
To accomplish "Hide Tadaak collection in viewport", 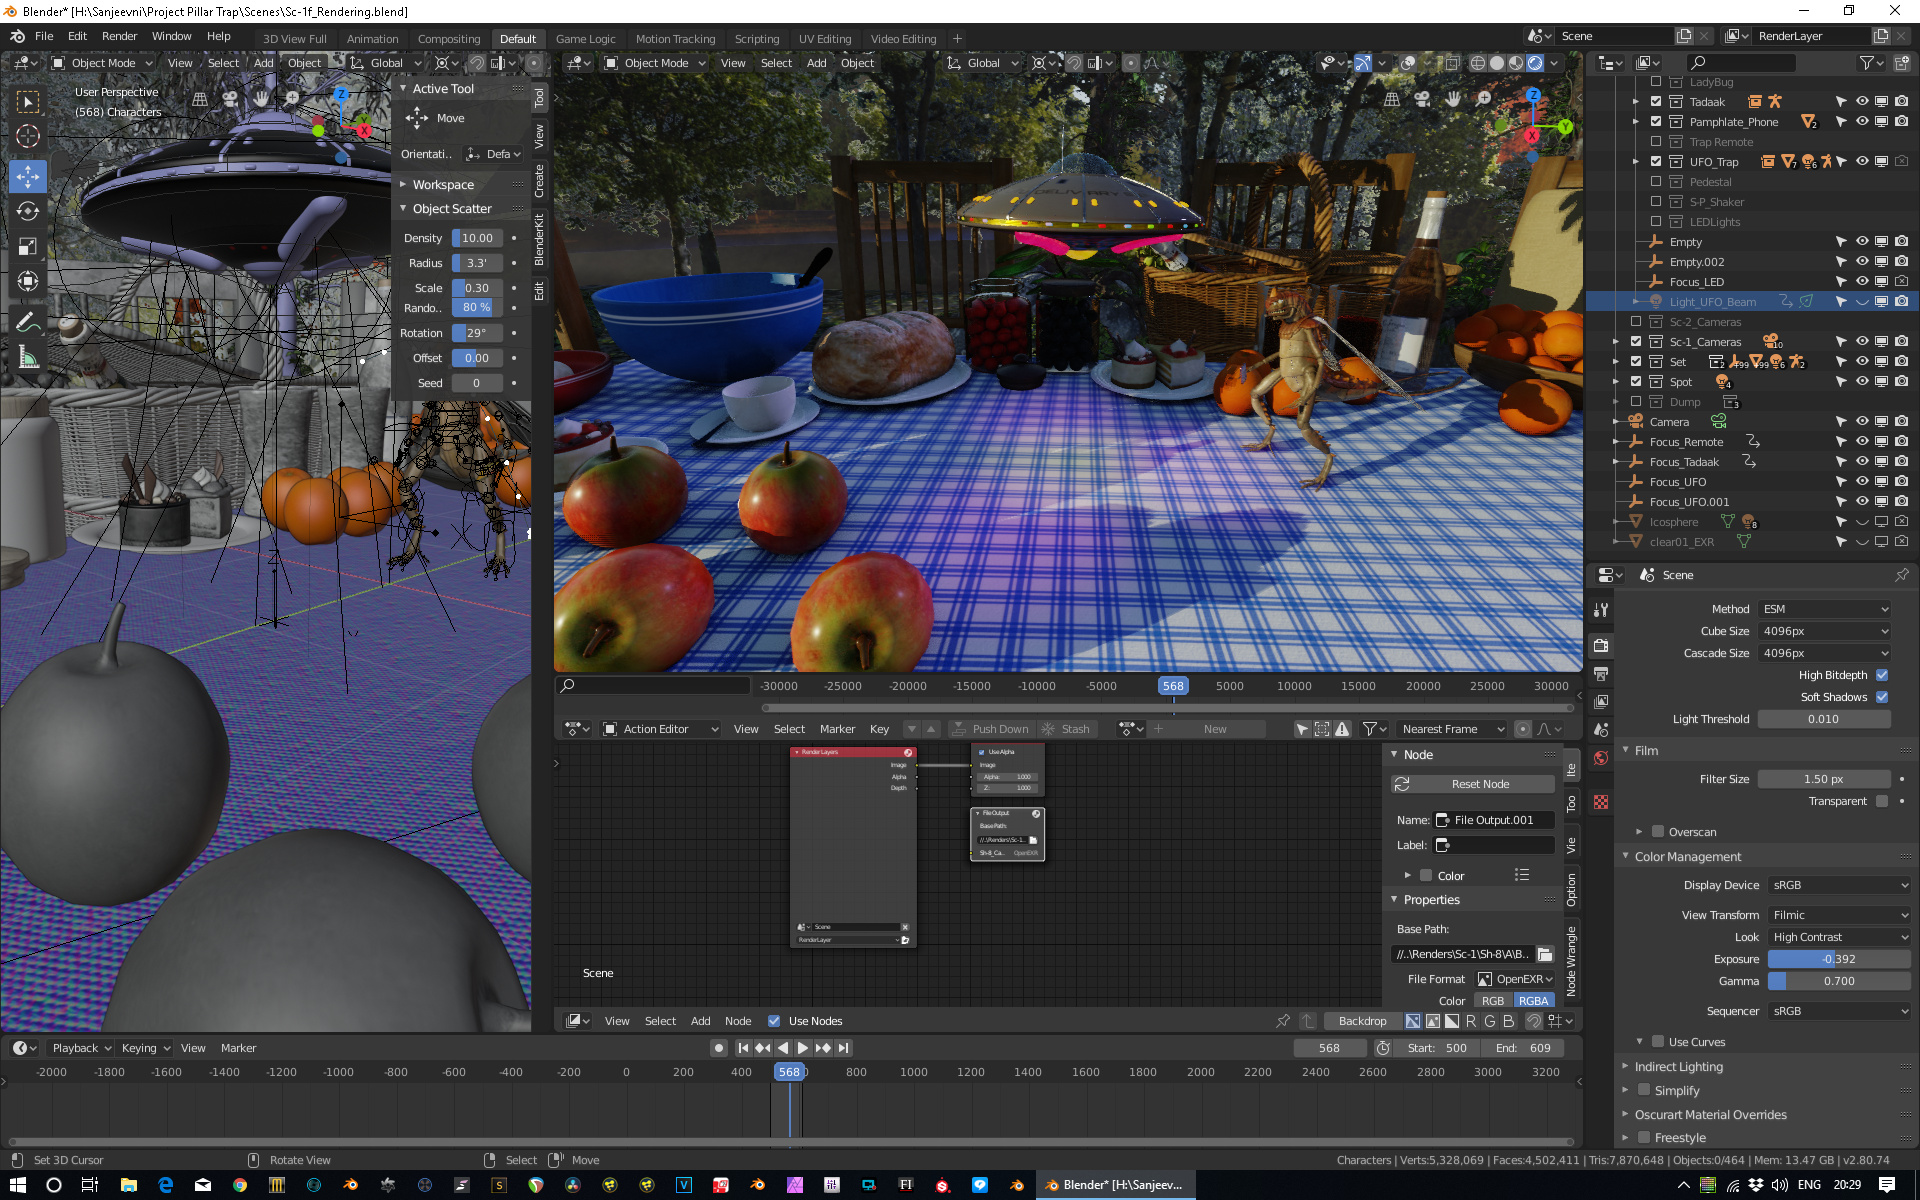I will click(x=1862, y=102).
